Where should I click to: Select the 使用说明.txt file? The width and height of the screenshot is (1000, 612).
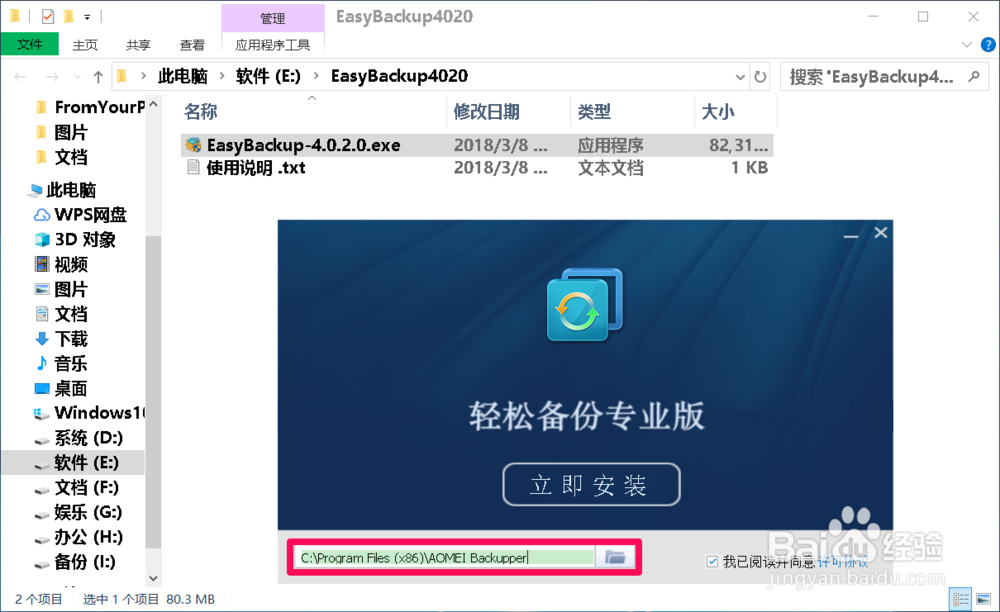(x=256, y=168)
